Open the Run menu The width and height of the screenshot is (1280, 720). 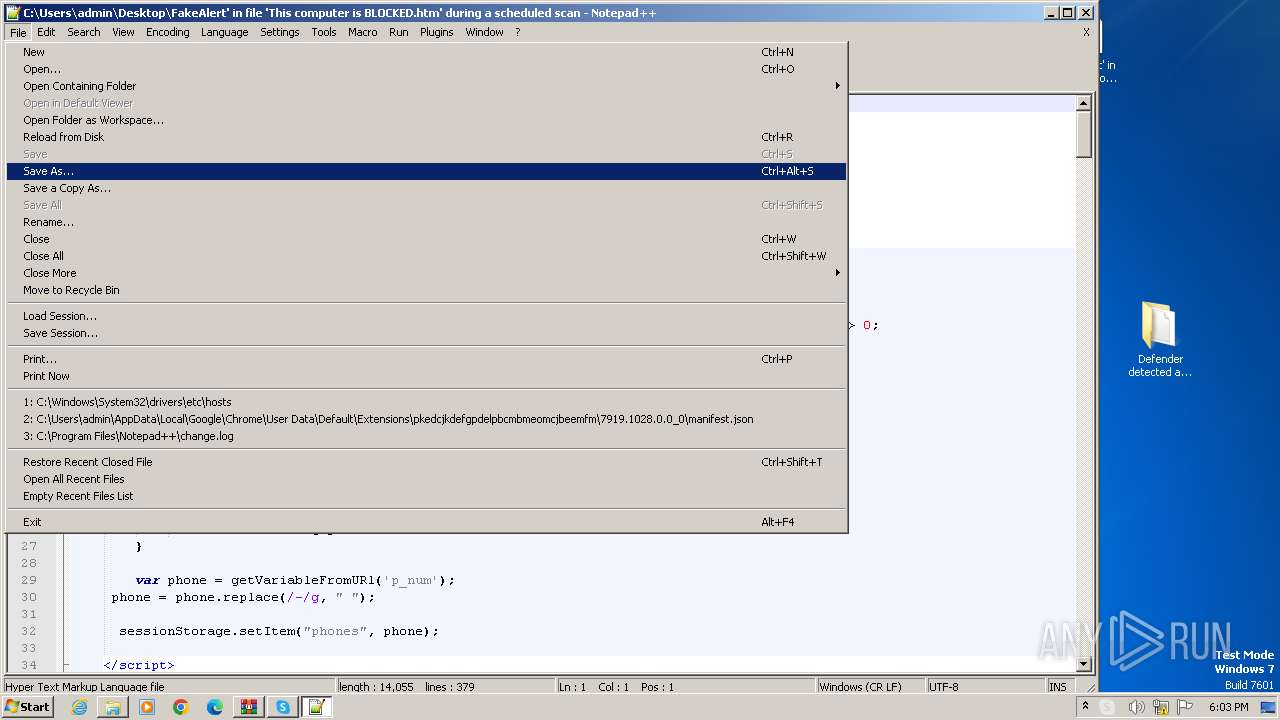398,32
